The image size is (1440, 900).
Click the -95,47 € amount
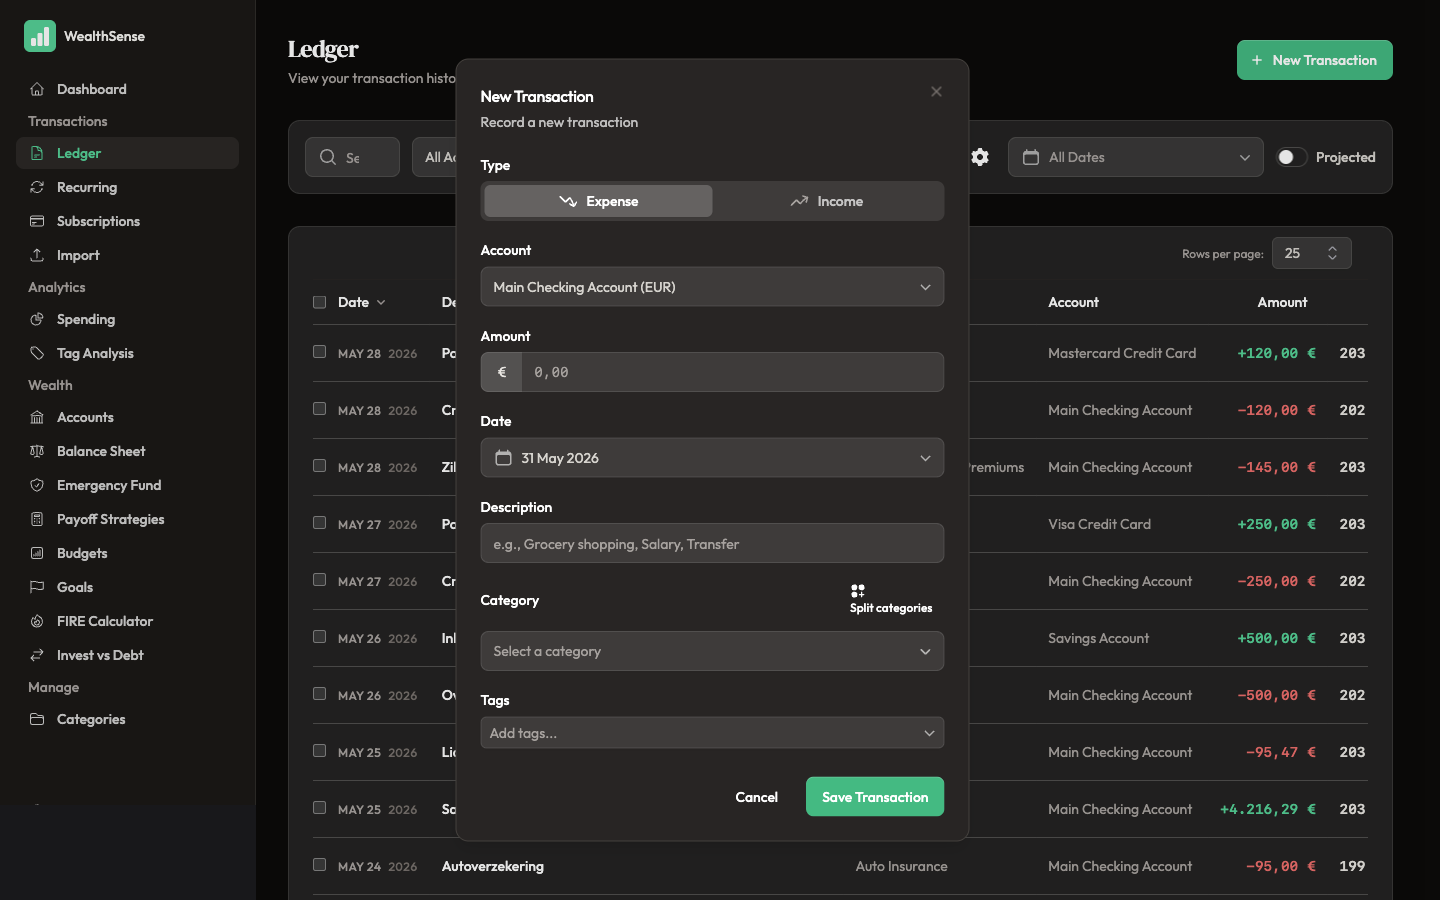1281,752
